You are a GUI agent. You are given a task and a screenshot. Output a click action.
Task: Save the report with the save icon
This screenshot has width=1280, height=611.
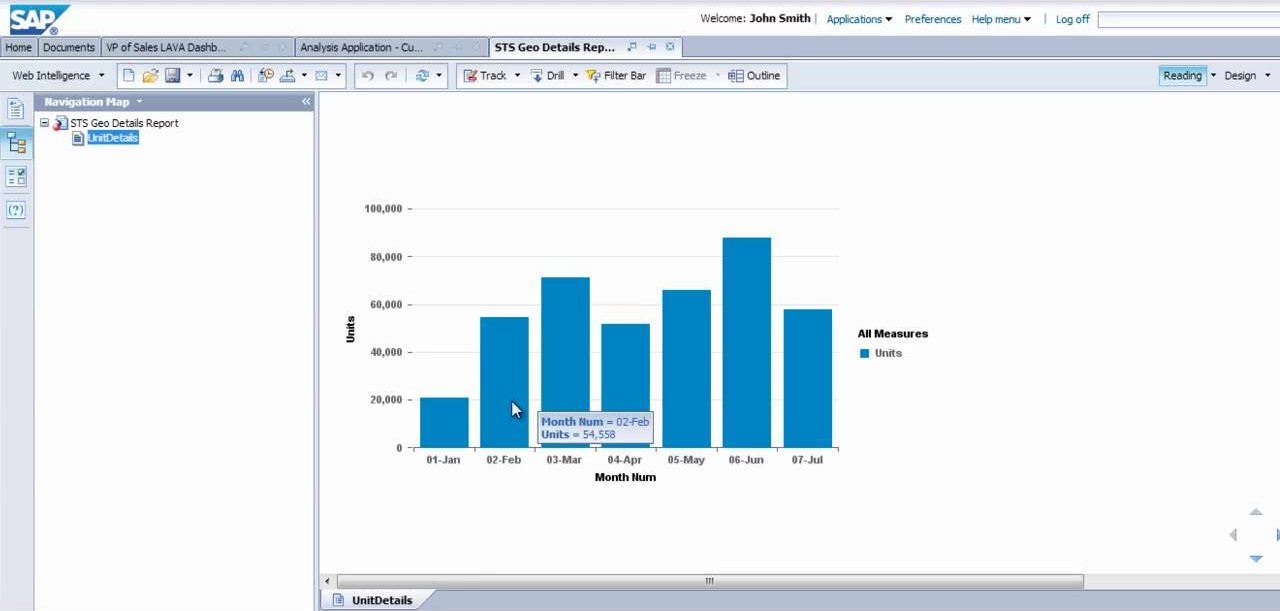click(170, 75)
